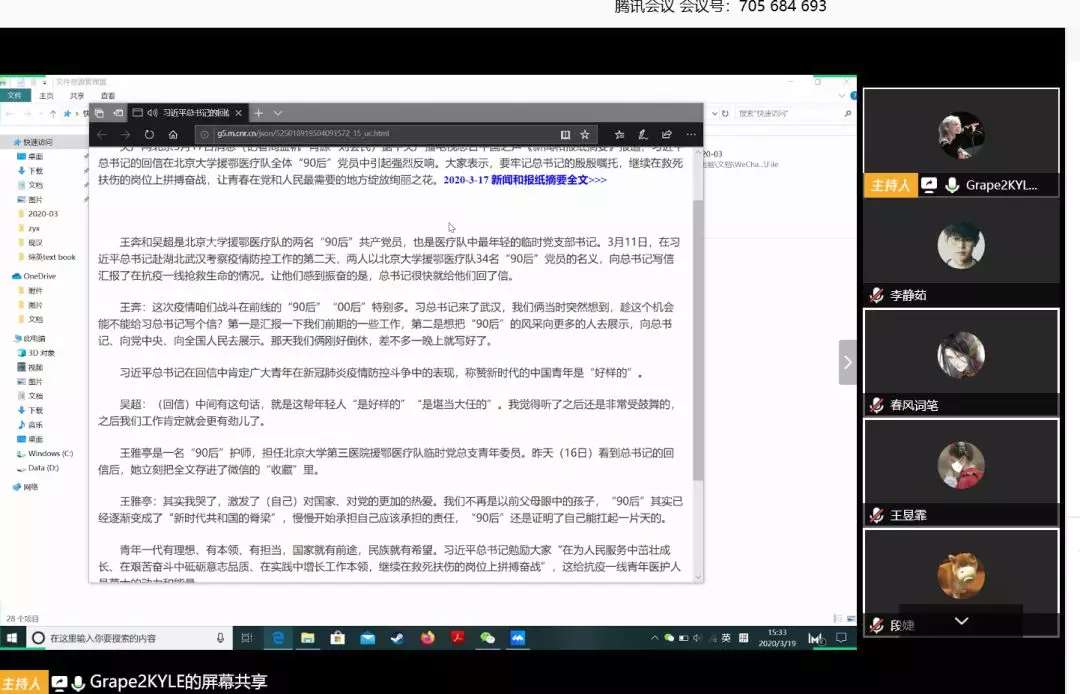Refresh the page in Edge browser

pyautogui.click(x=149, y=134)
